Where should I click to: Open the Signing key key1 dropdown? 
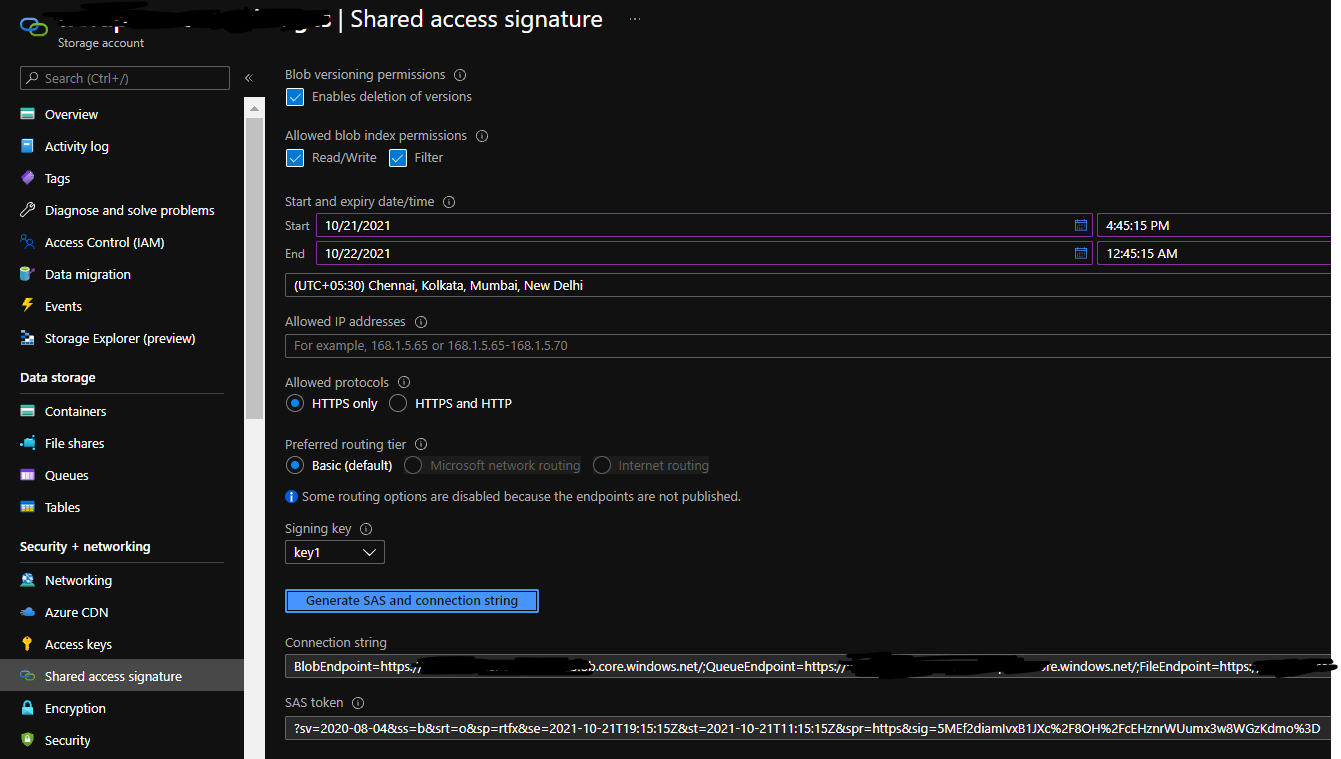point(335,552)
